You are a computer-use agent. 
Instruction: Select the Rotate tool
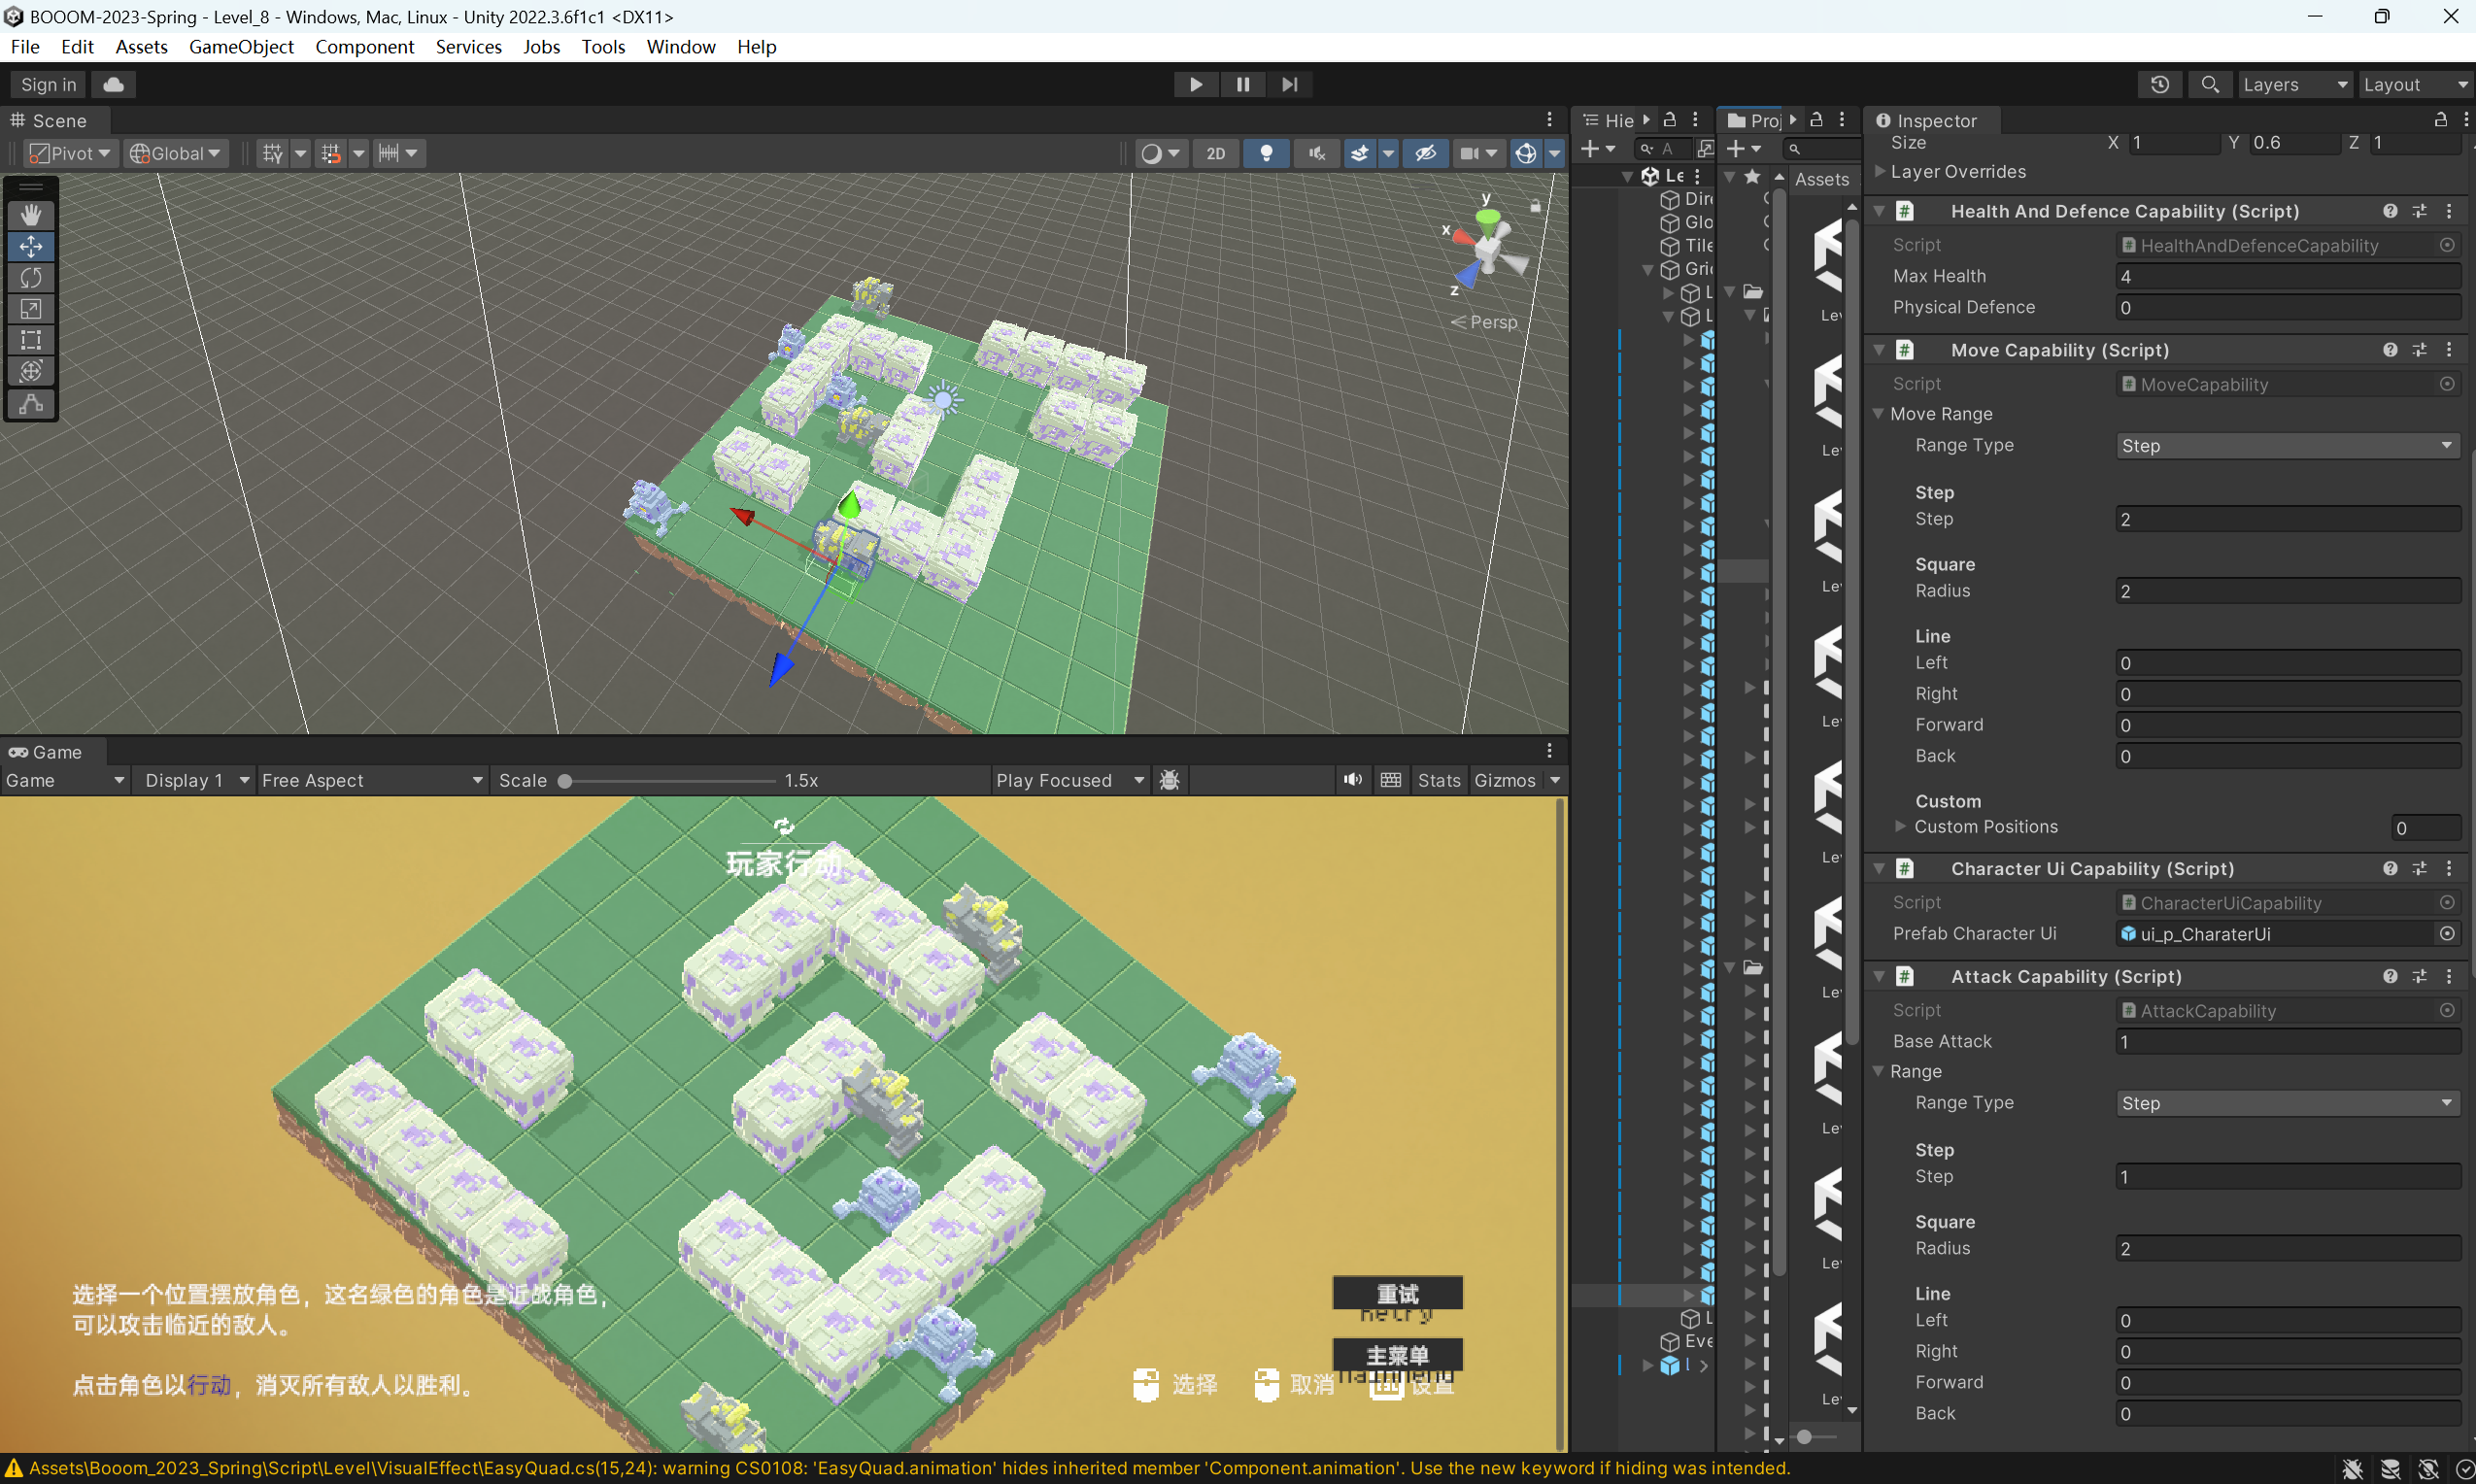pyautogui.click(x=31, y=277)
